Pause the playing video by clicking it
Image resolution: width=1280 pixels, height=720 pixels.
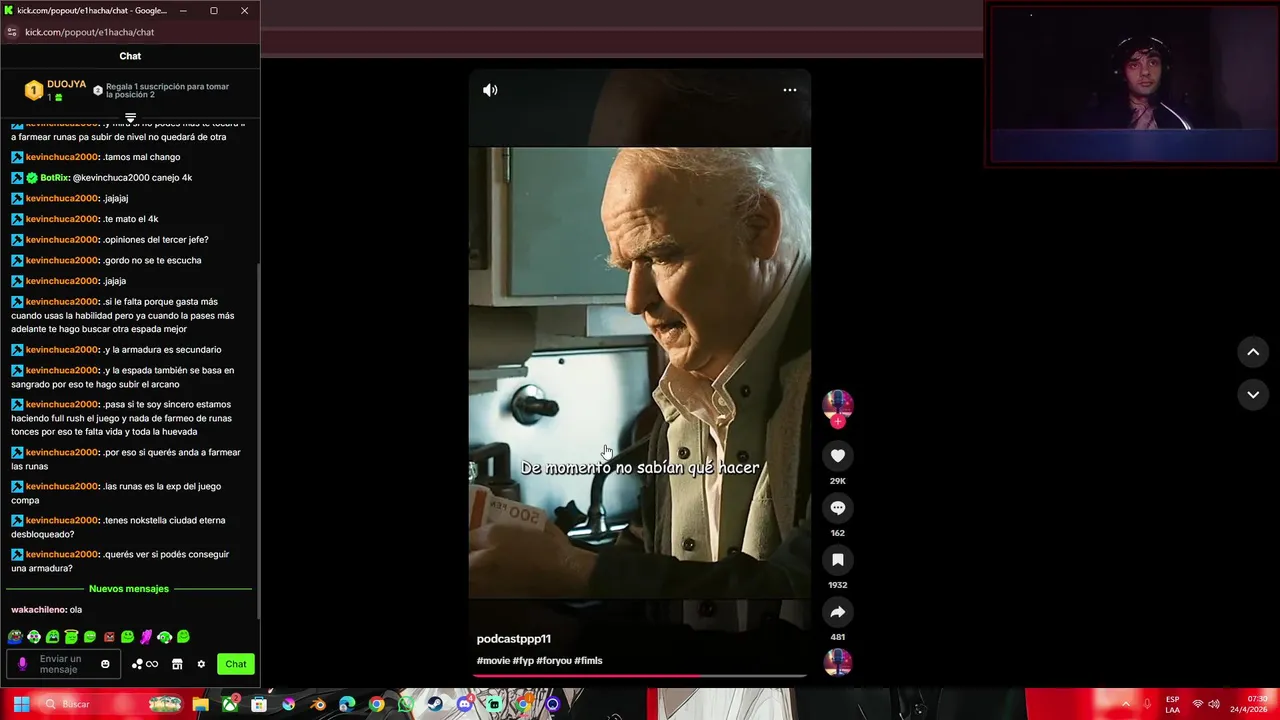coord(640,372)
